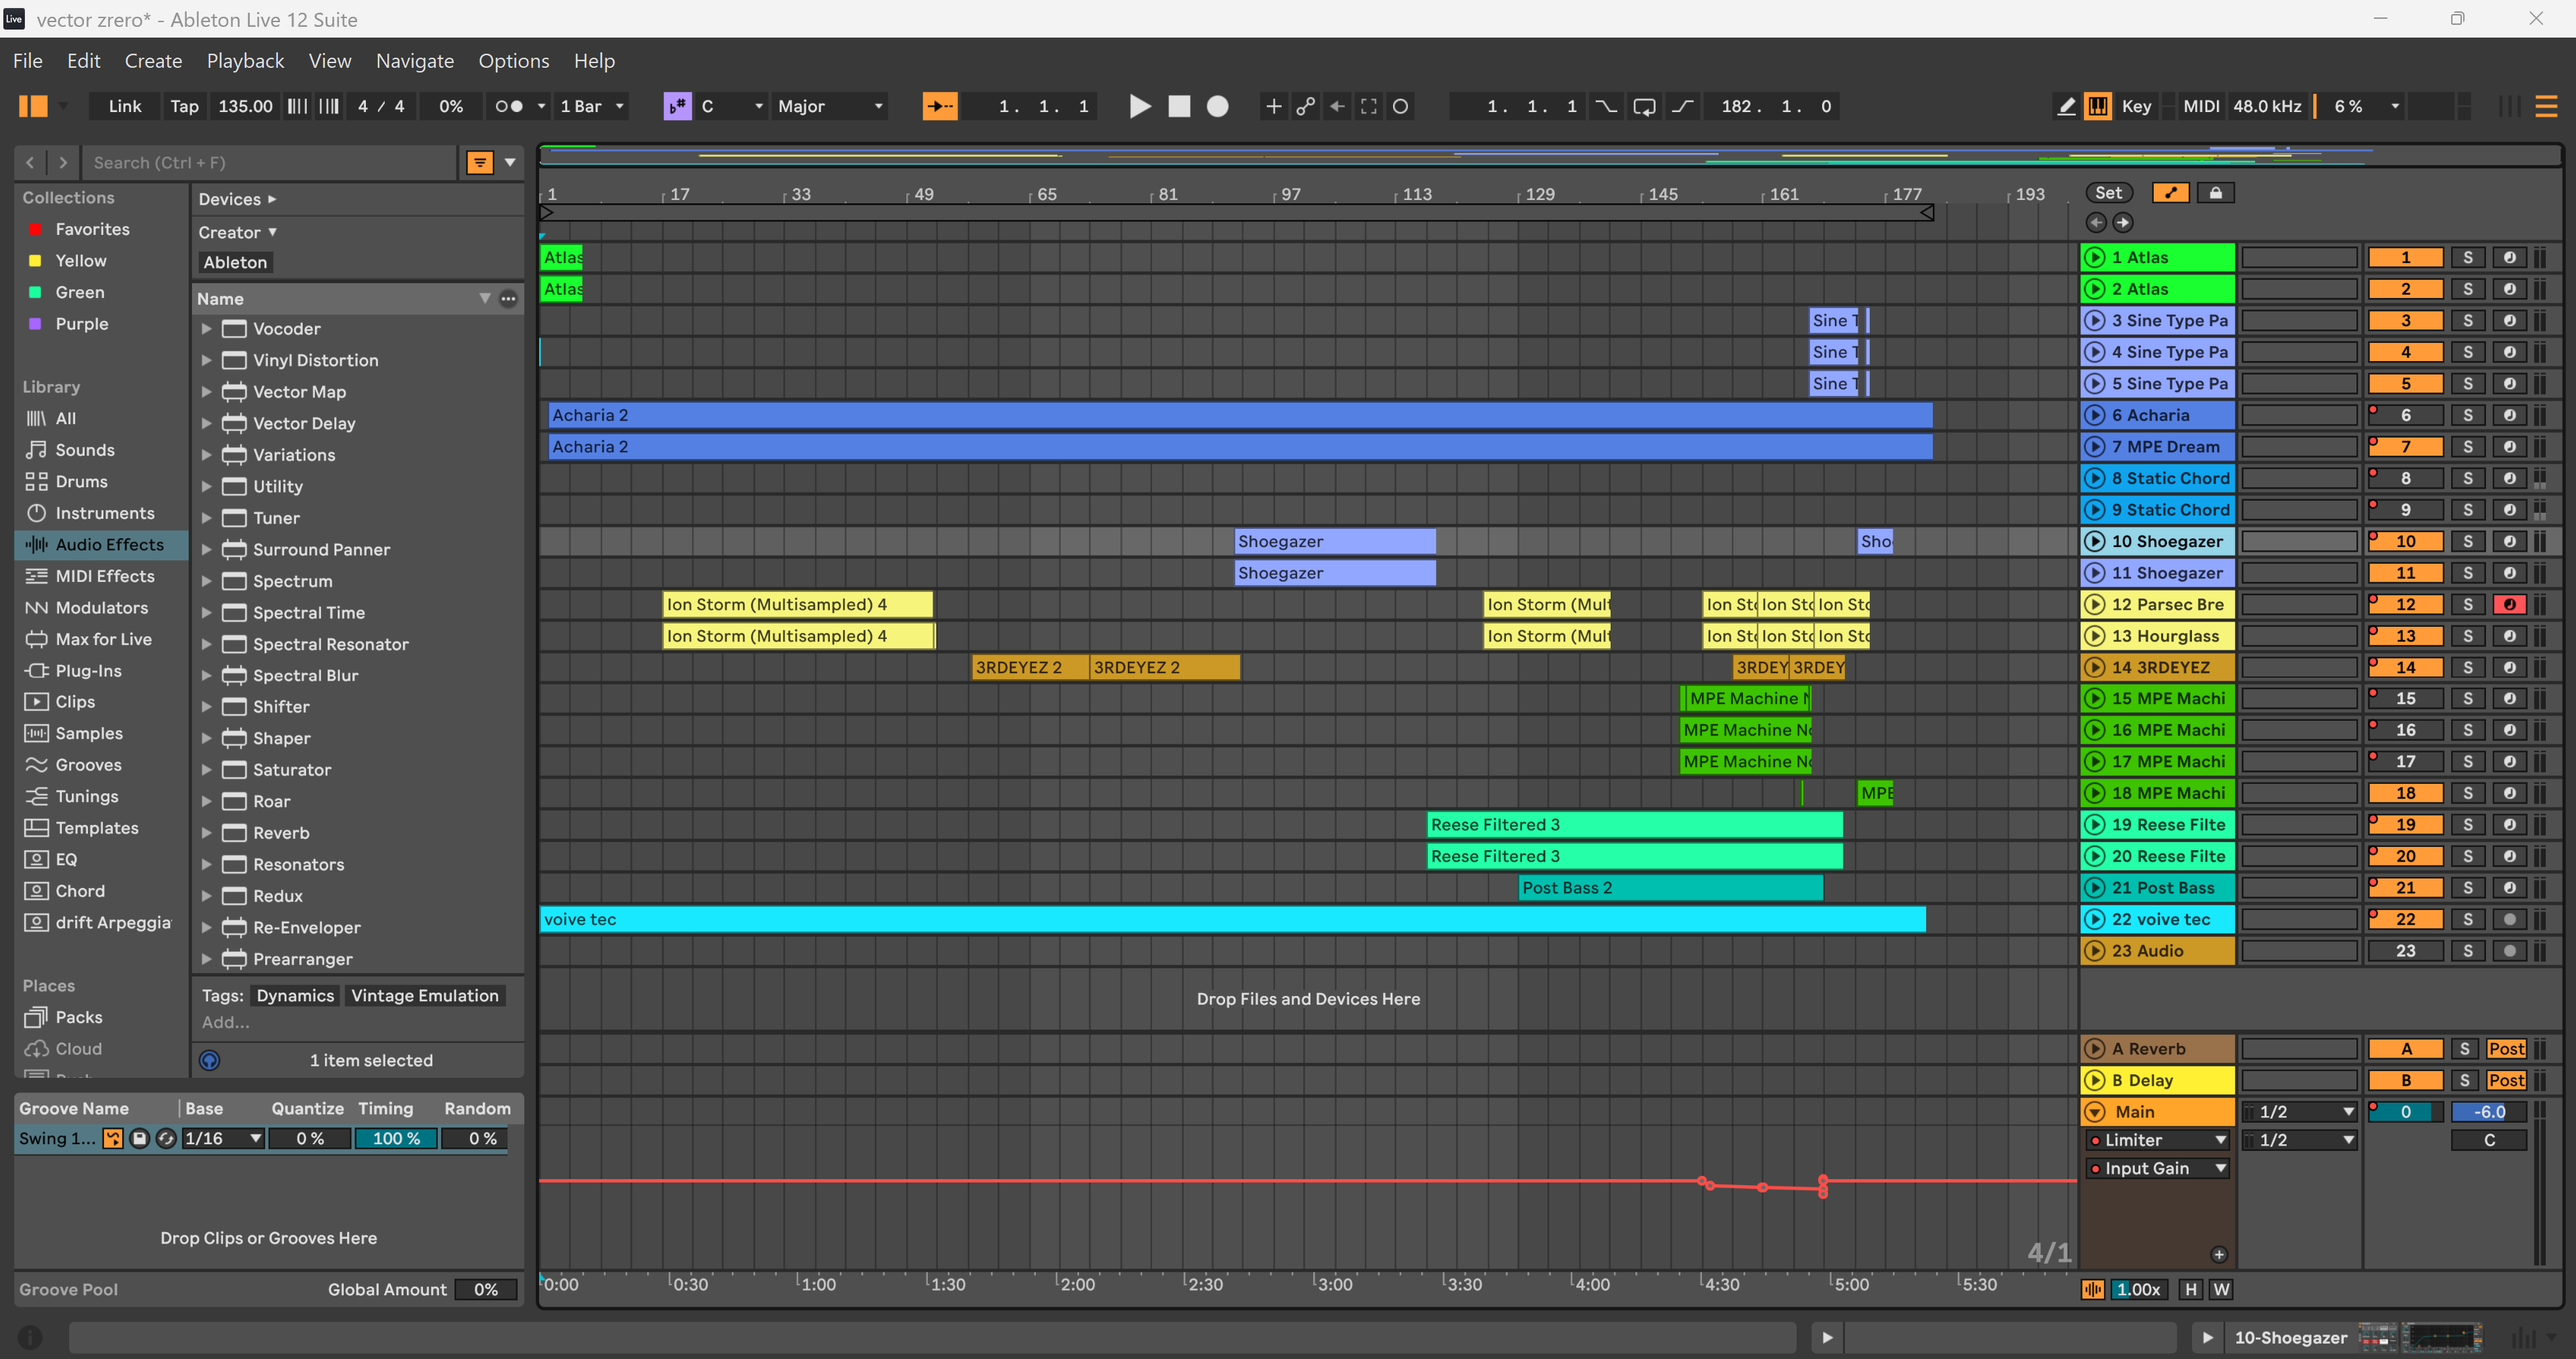Solo the B Delay return track
2576x1359 pixels.
2464,1080
